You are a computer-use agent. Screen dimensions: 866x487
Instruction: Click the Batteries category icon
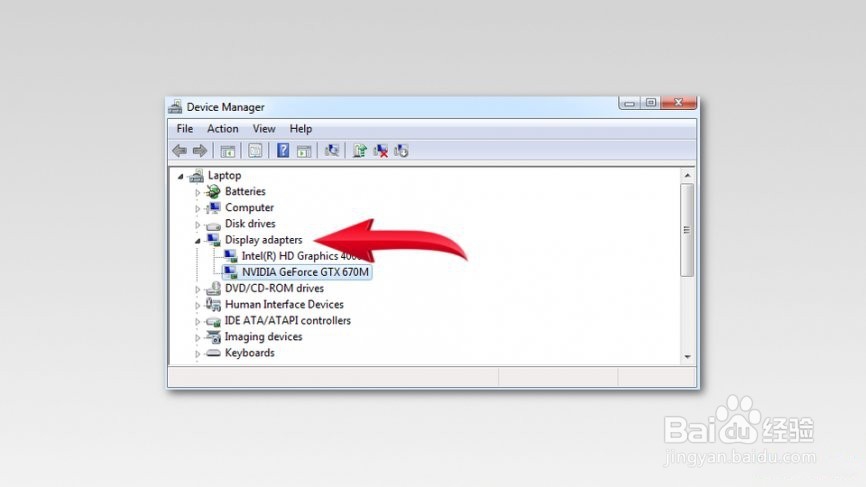click(x=213, y=192)
